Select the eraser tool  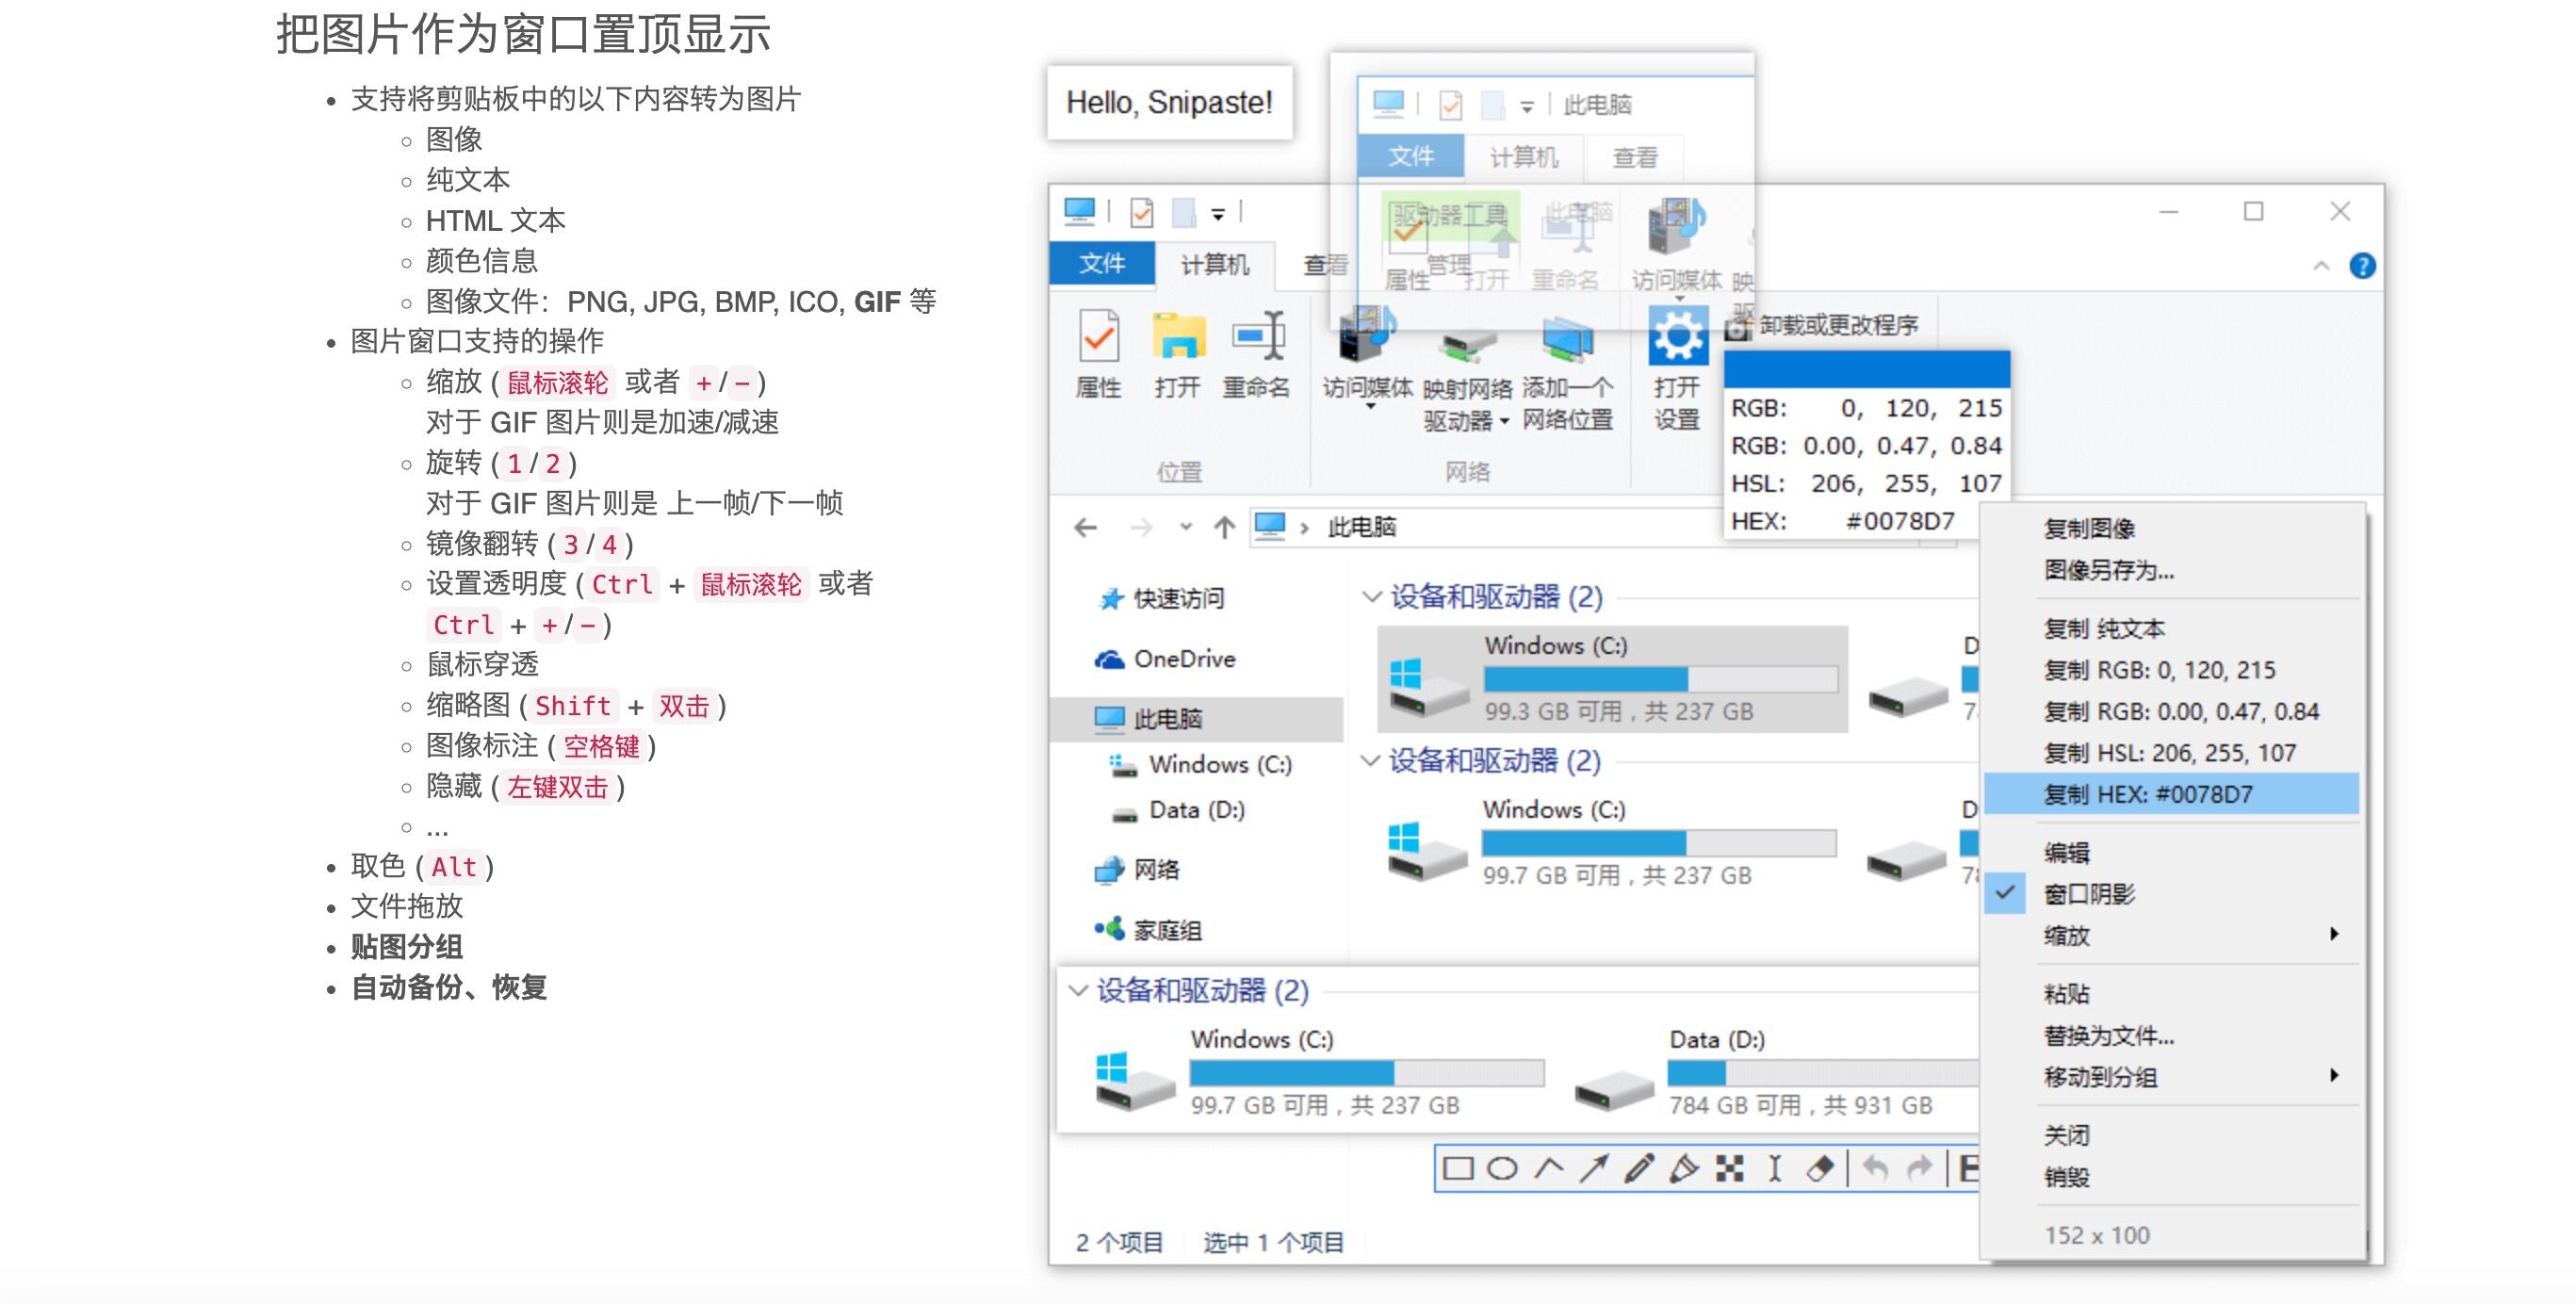point(1820,1168)
